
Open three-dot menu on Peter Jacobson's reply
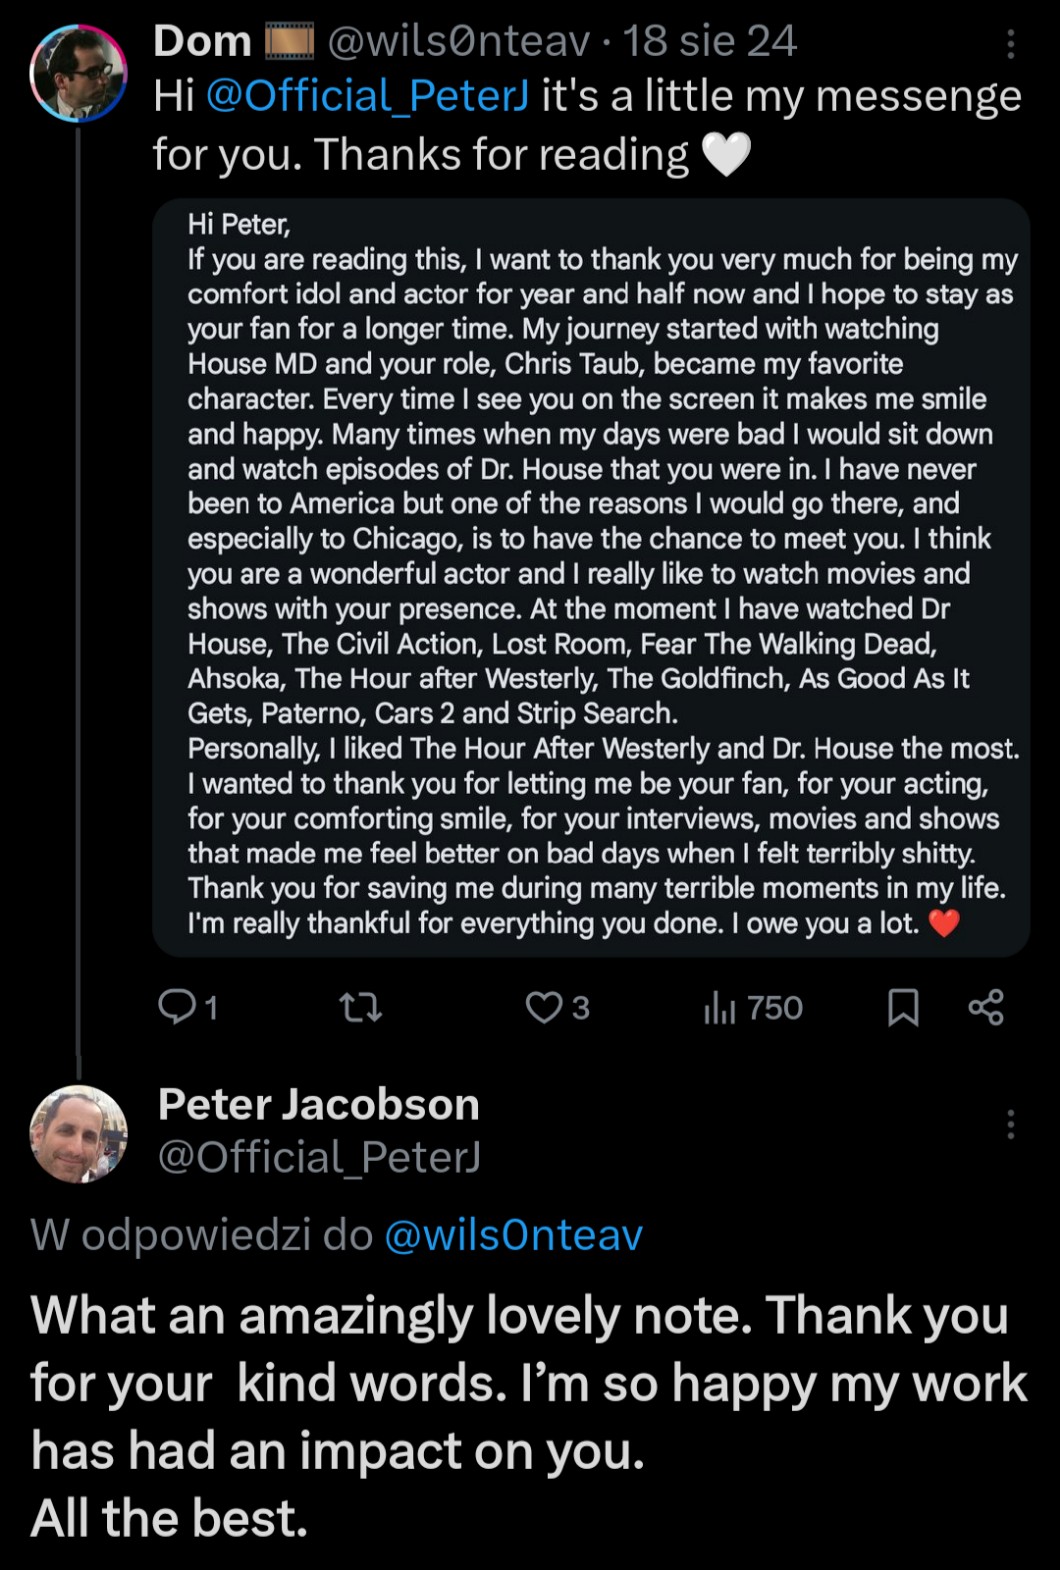pos(1011,1125)
